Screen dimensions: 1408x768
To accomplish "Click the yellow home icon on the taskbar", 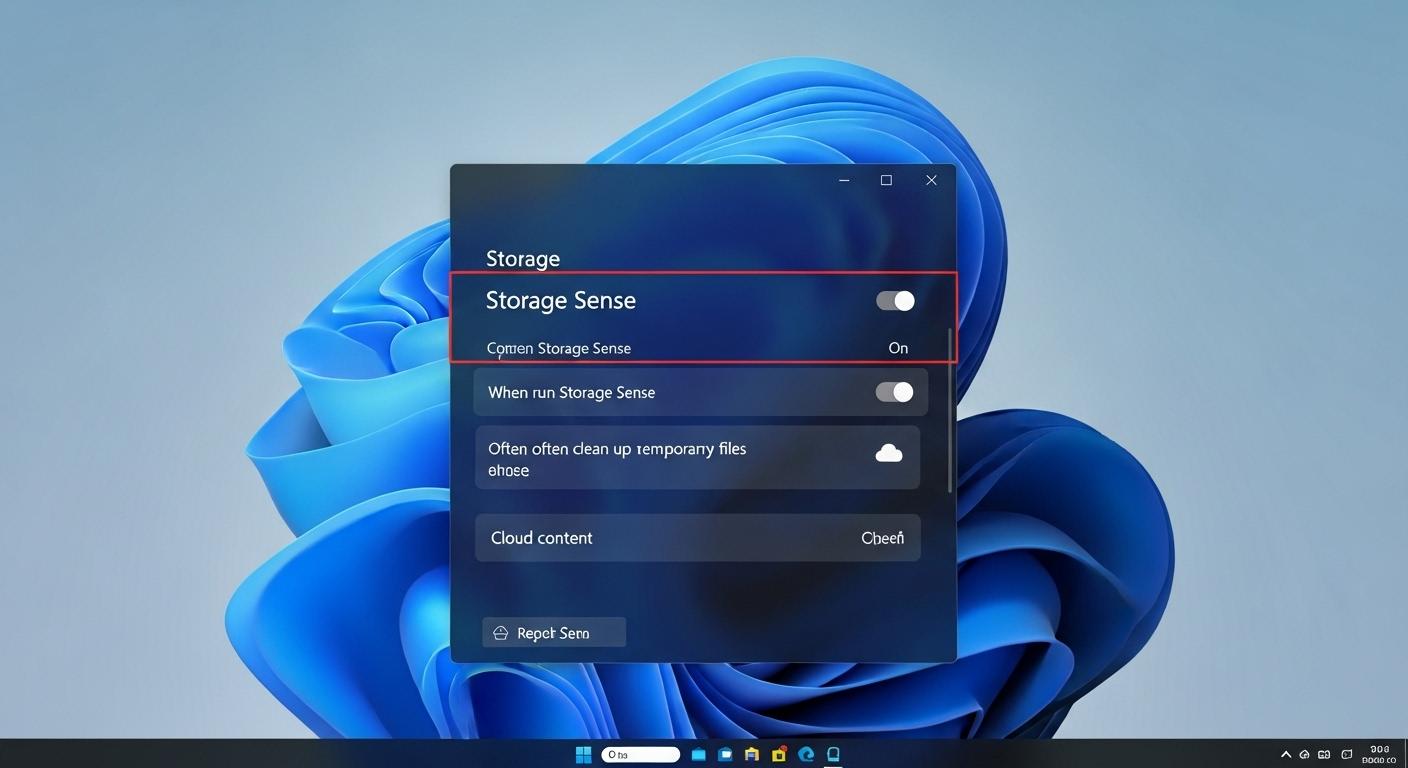I will pos(751,754).
